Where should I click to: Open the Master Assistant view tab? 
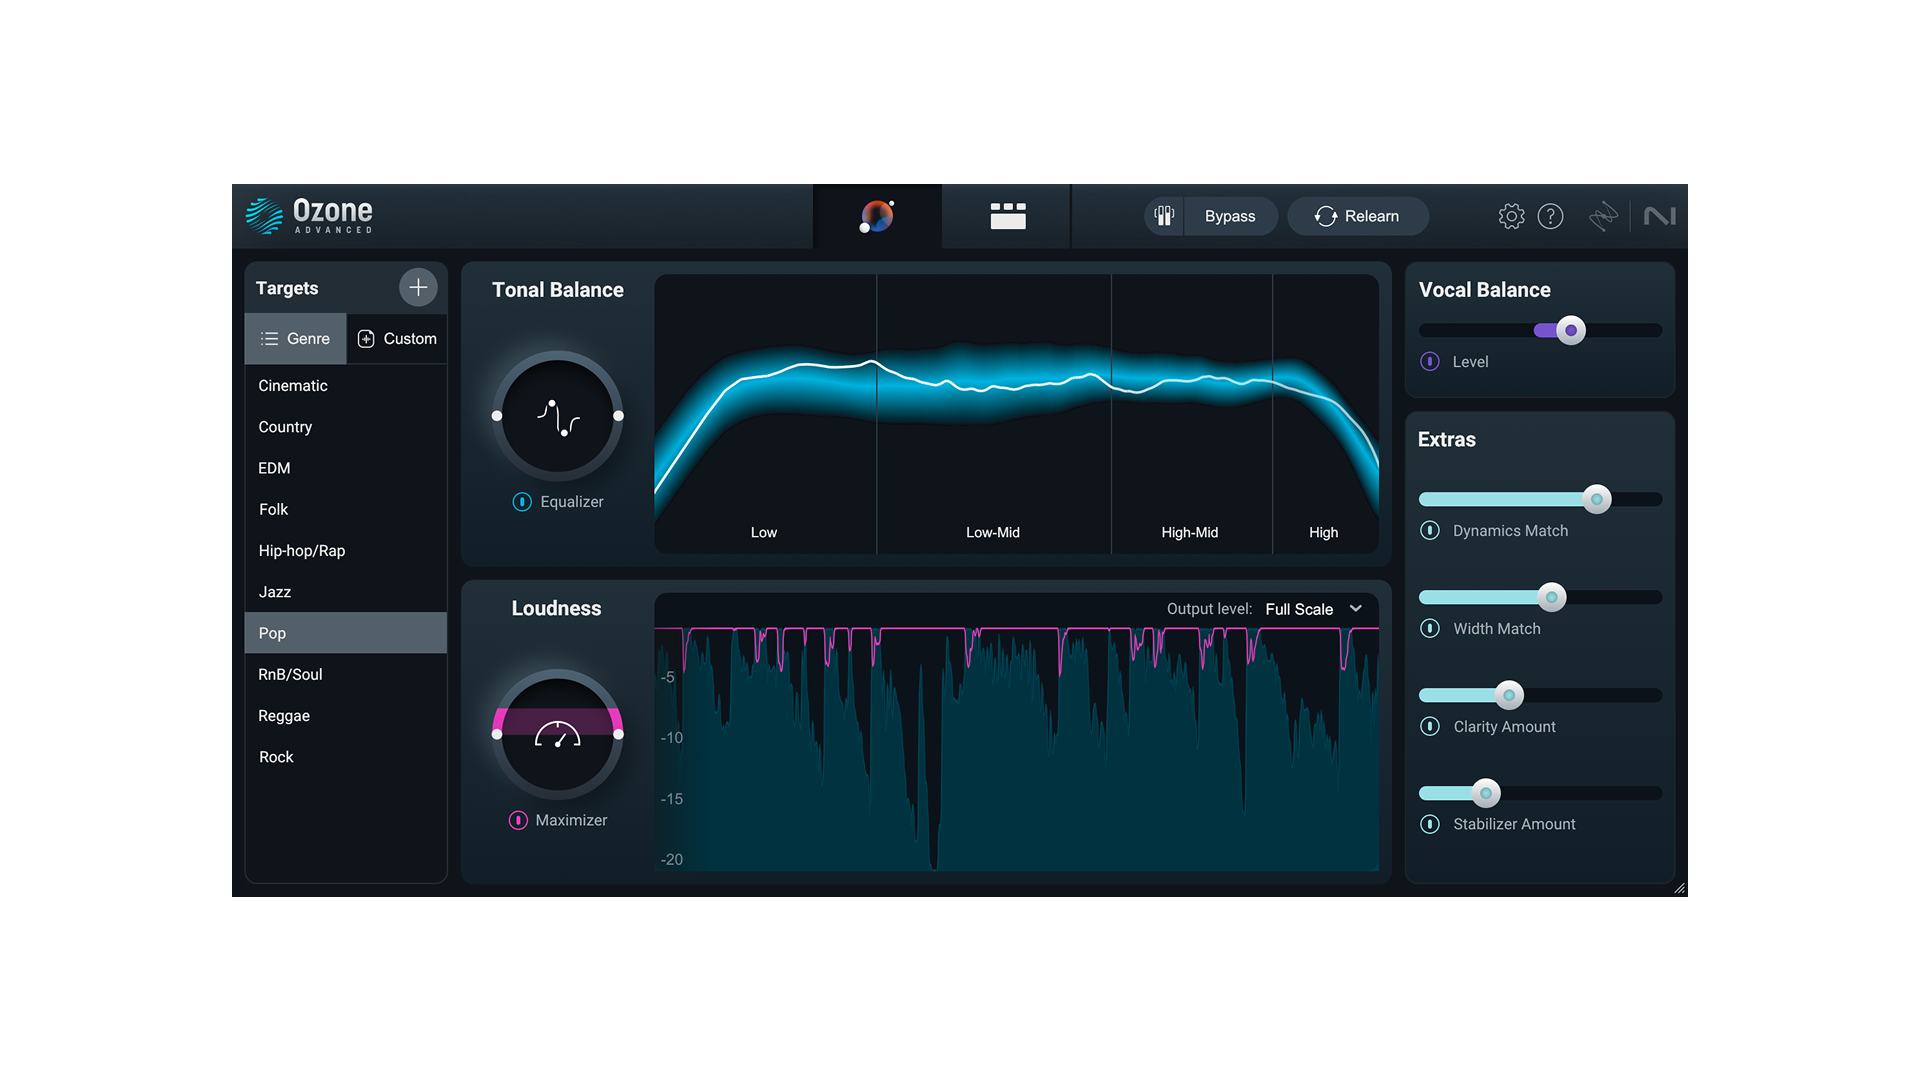(x=877, y=216)
